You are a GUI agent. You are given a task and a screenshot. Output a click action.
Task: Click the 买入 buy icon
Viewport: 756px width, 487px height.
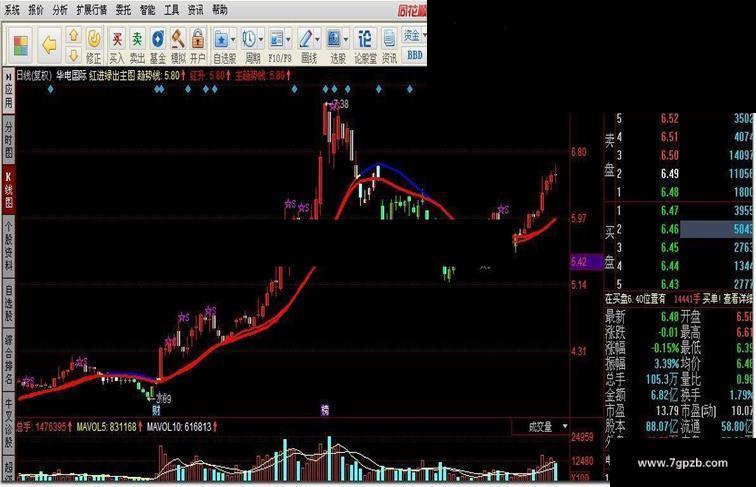point(116,46)
